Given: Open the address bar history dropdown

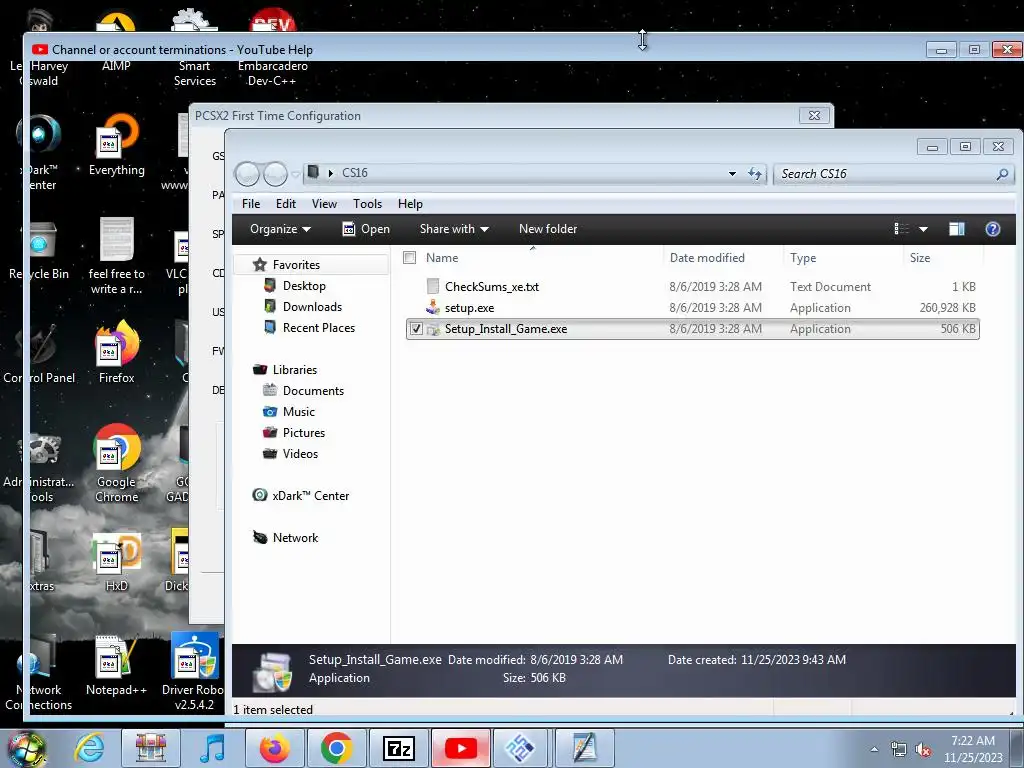Looking at the screenshot, I should pos(732,174).
